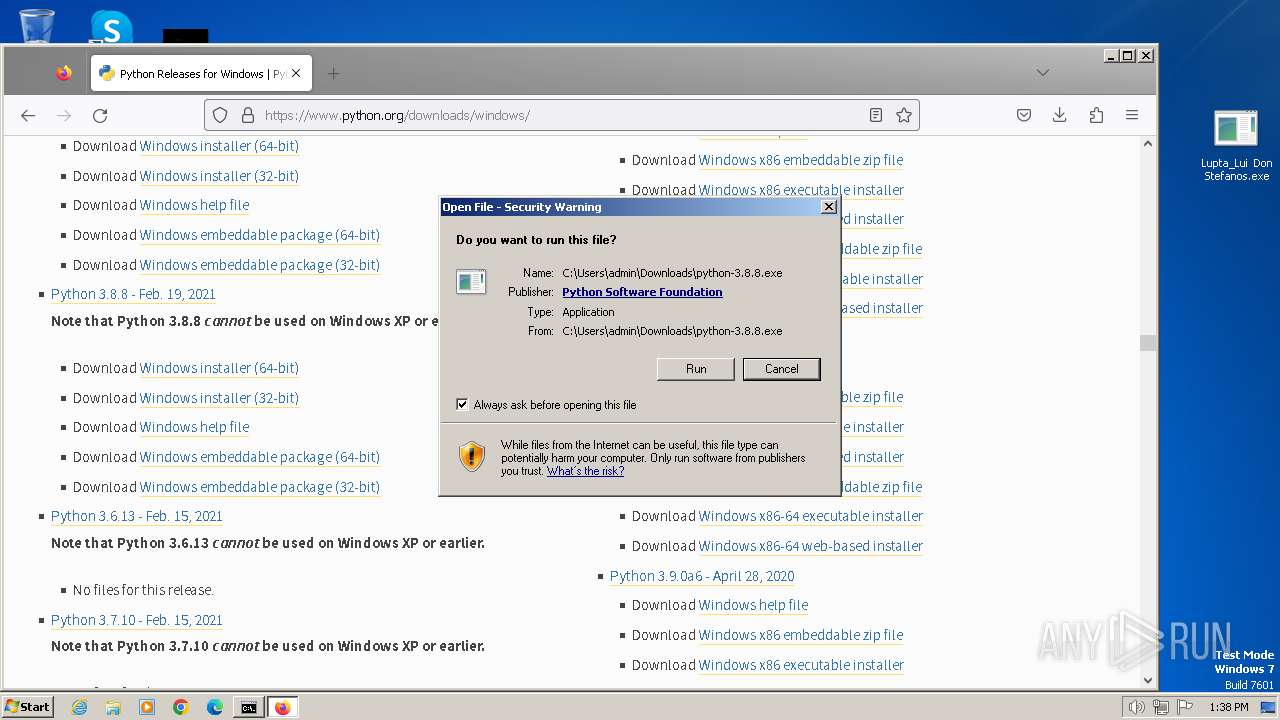1280x720 pixels.
Task: Click the scrollbar up arrow
Action: pos(1148,144)
